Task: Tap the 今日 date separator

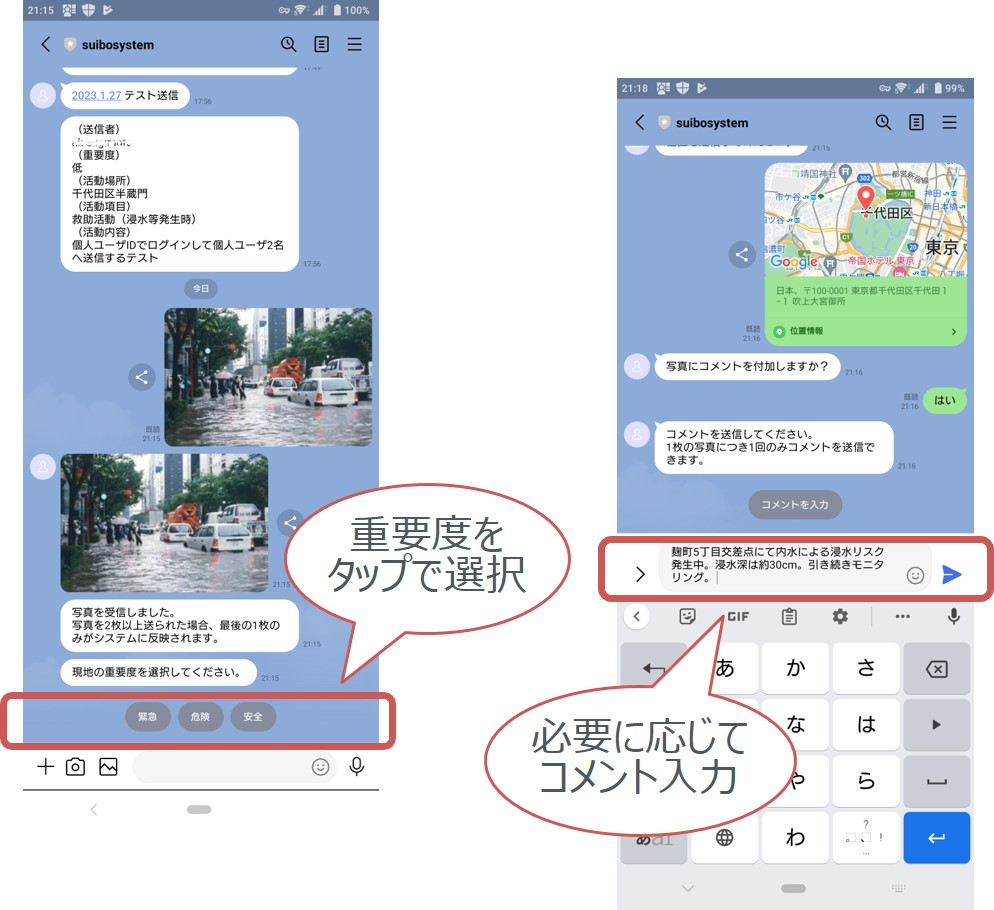Action: click(201, 289)
